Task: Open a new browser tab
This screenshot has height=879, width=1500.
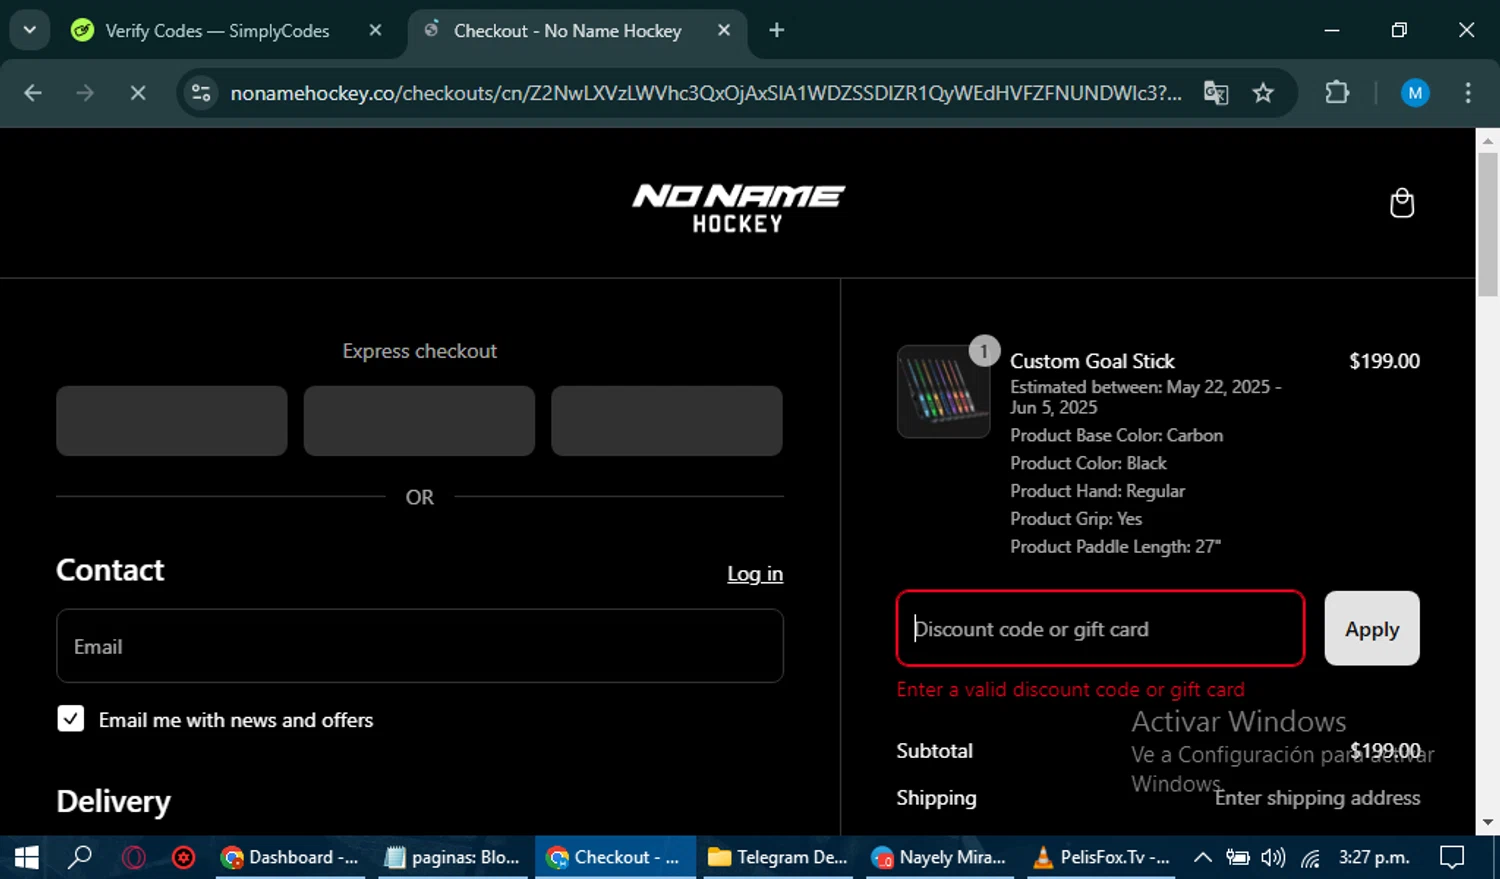Action: (776, 30)
